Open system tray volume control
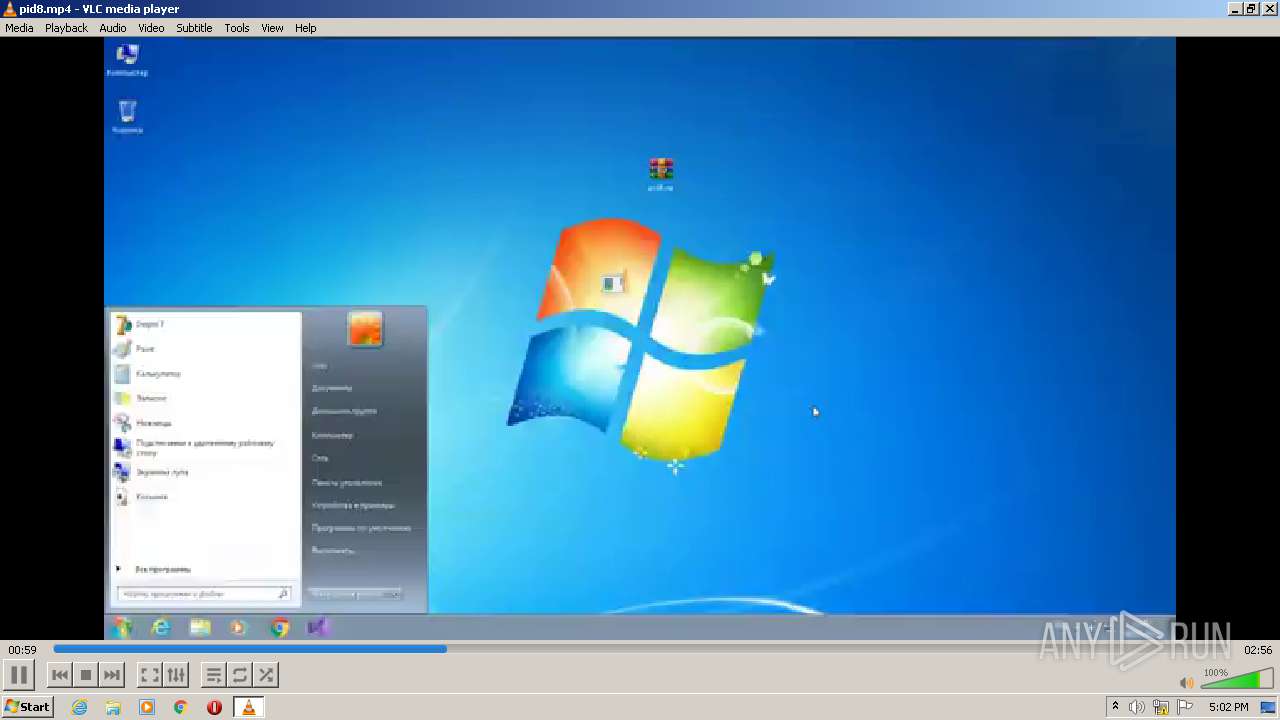This screenshot has height=720, width=1280. coord(1137,707)
